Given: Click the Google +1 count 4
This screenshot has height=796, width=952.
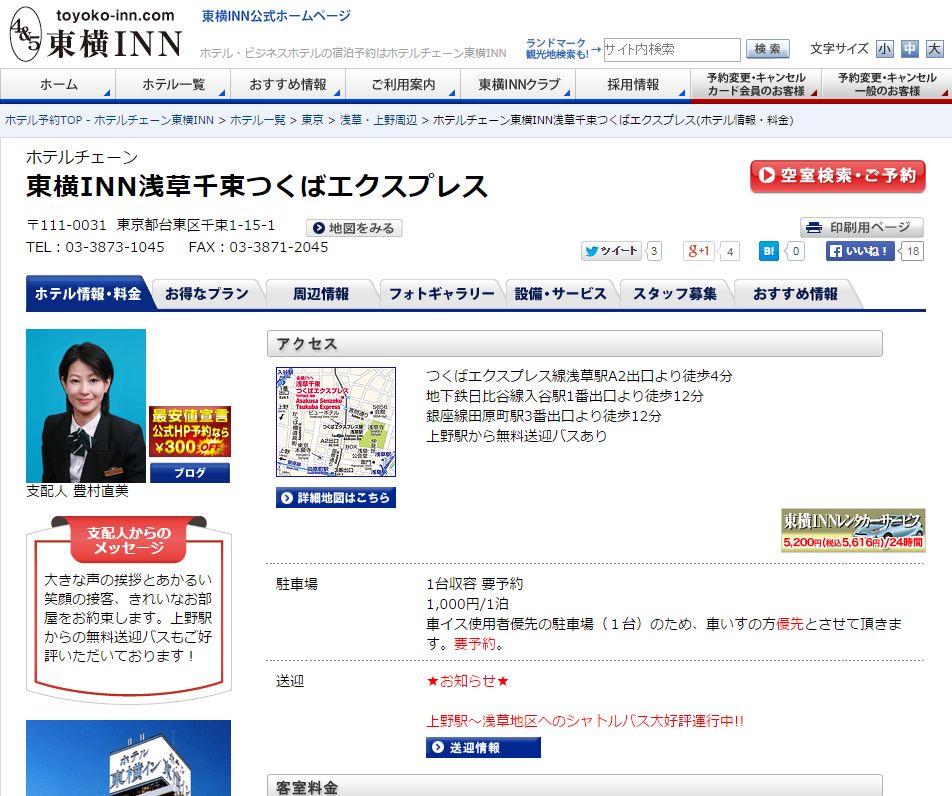Looking at the screenshot, I should point(730,251).
